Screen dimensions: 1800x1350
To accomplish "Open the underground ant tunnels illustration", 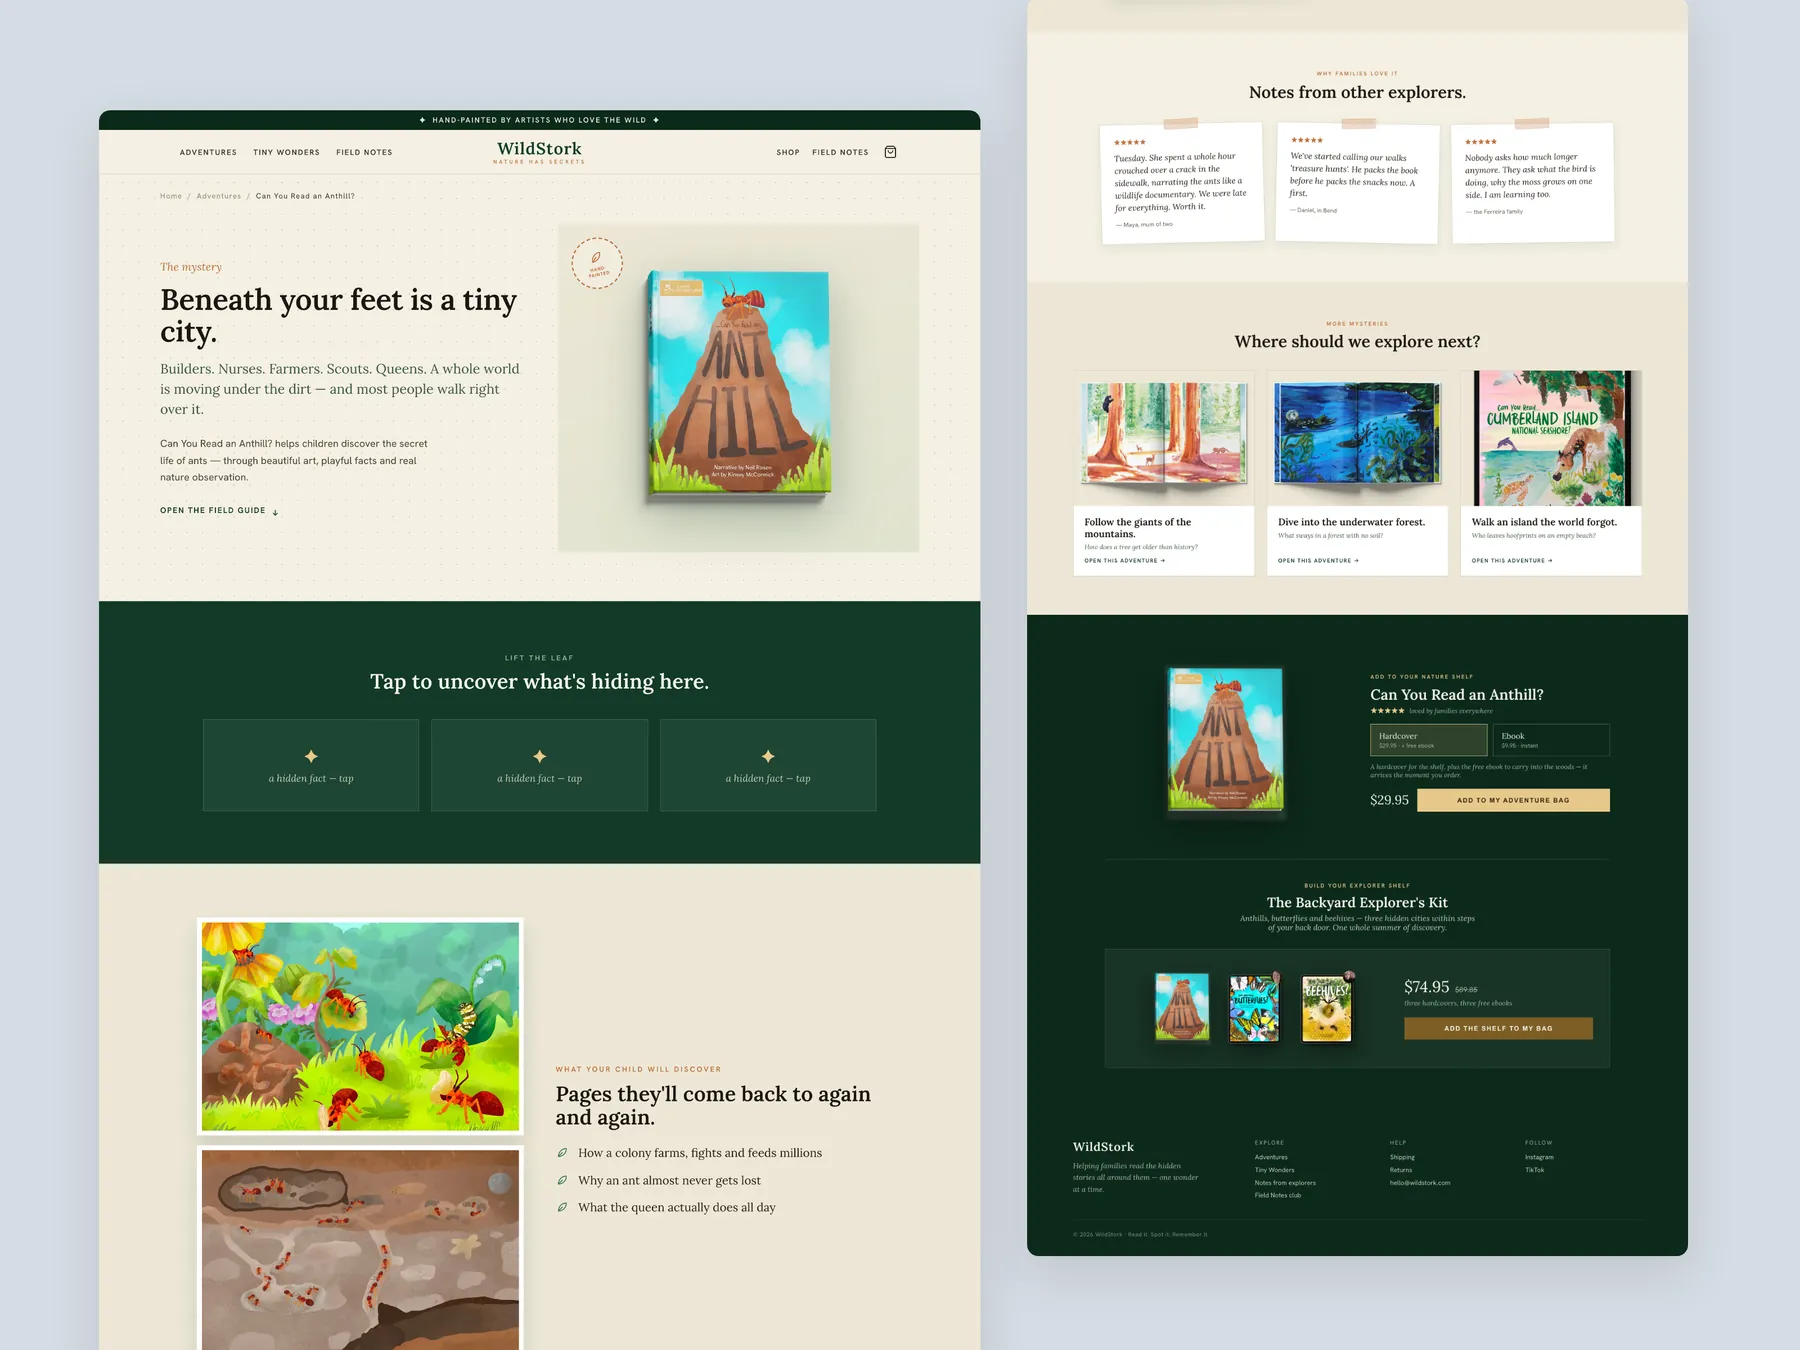I will [360, 1248].
